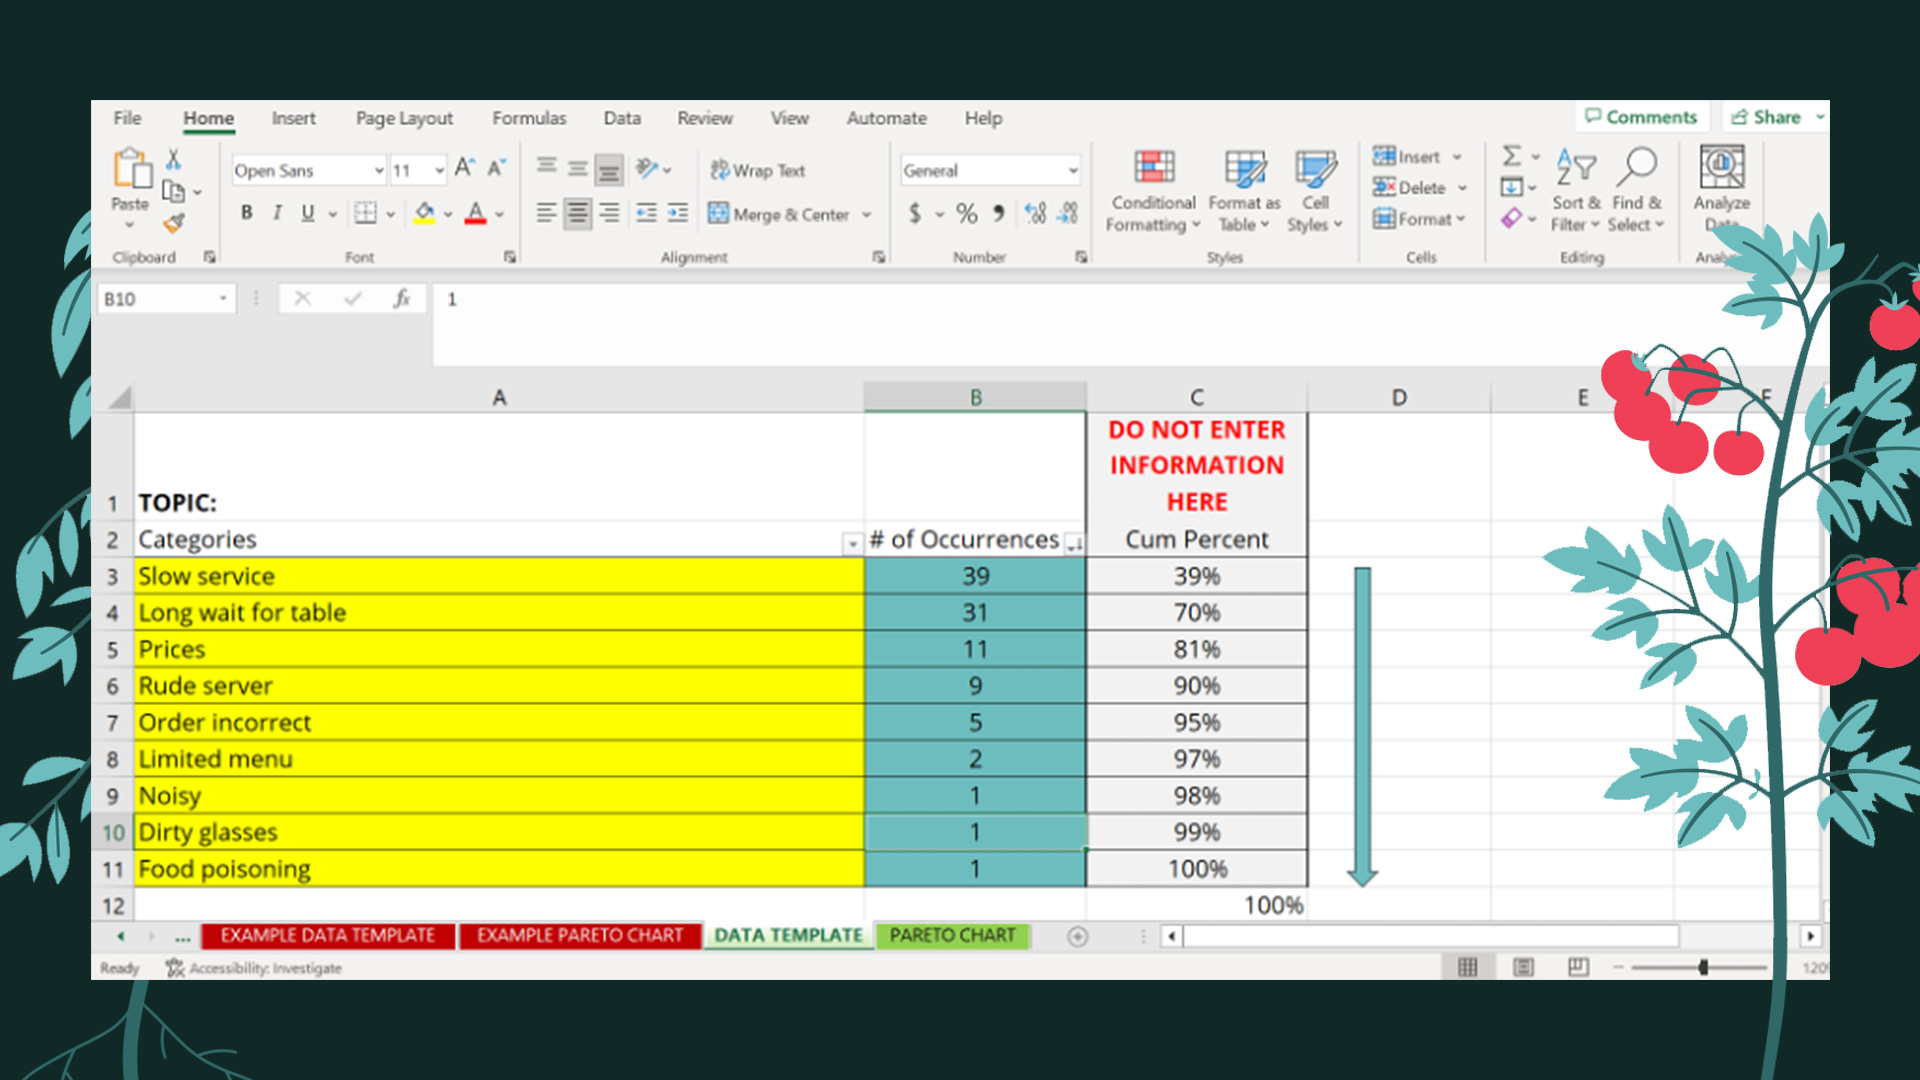The width and height of the screenshot is (1920, 1080).
Task: Open Conditional Formatting dropdown
Action: pyautogui.click(x=1153, y=190)
